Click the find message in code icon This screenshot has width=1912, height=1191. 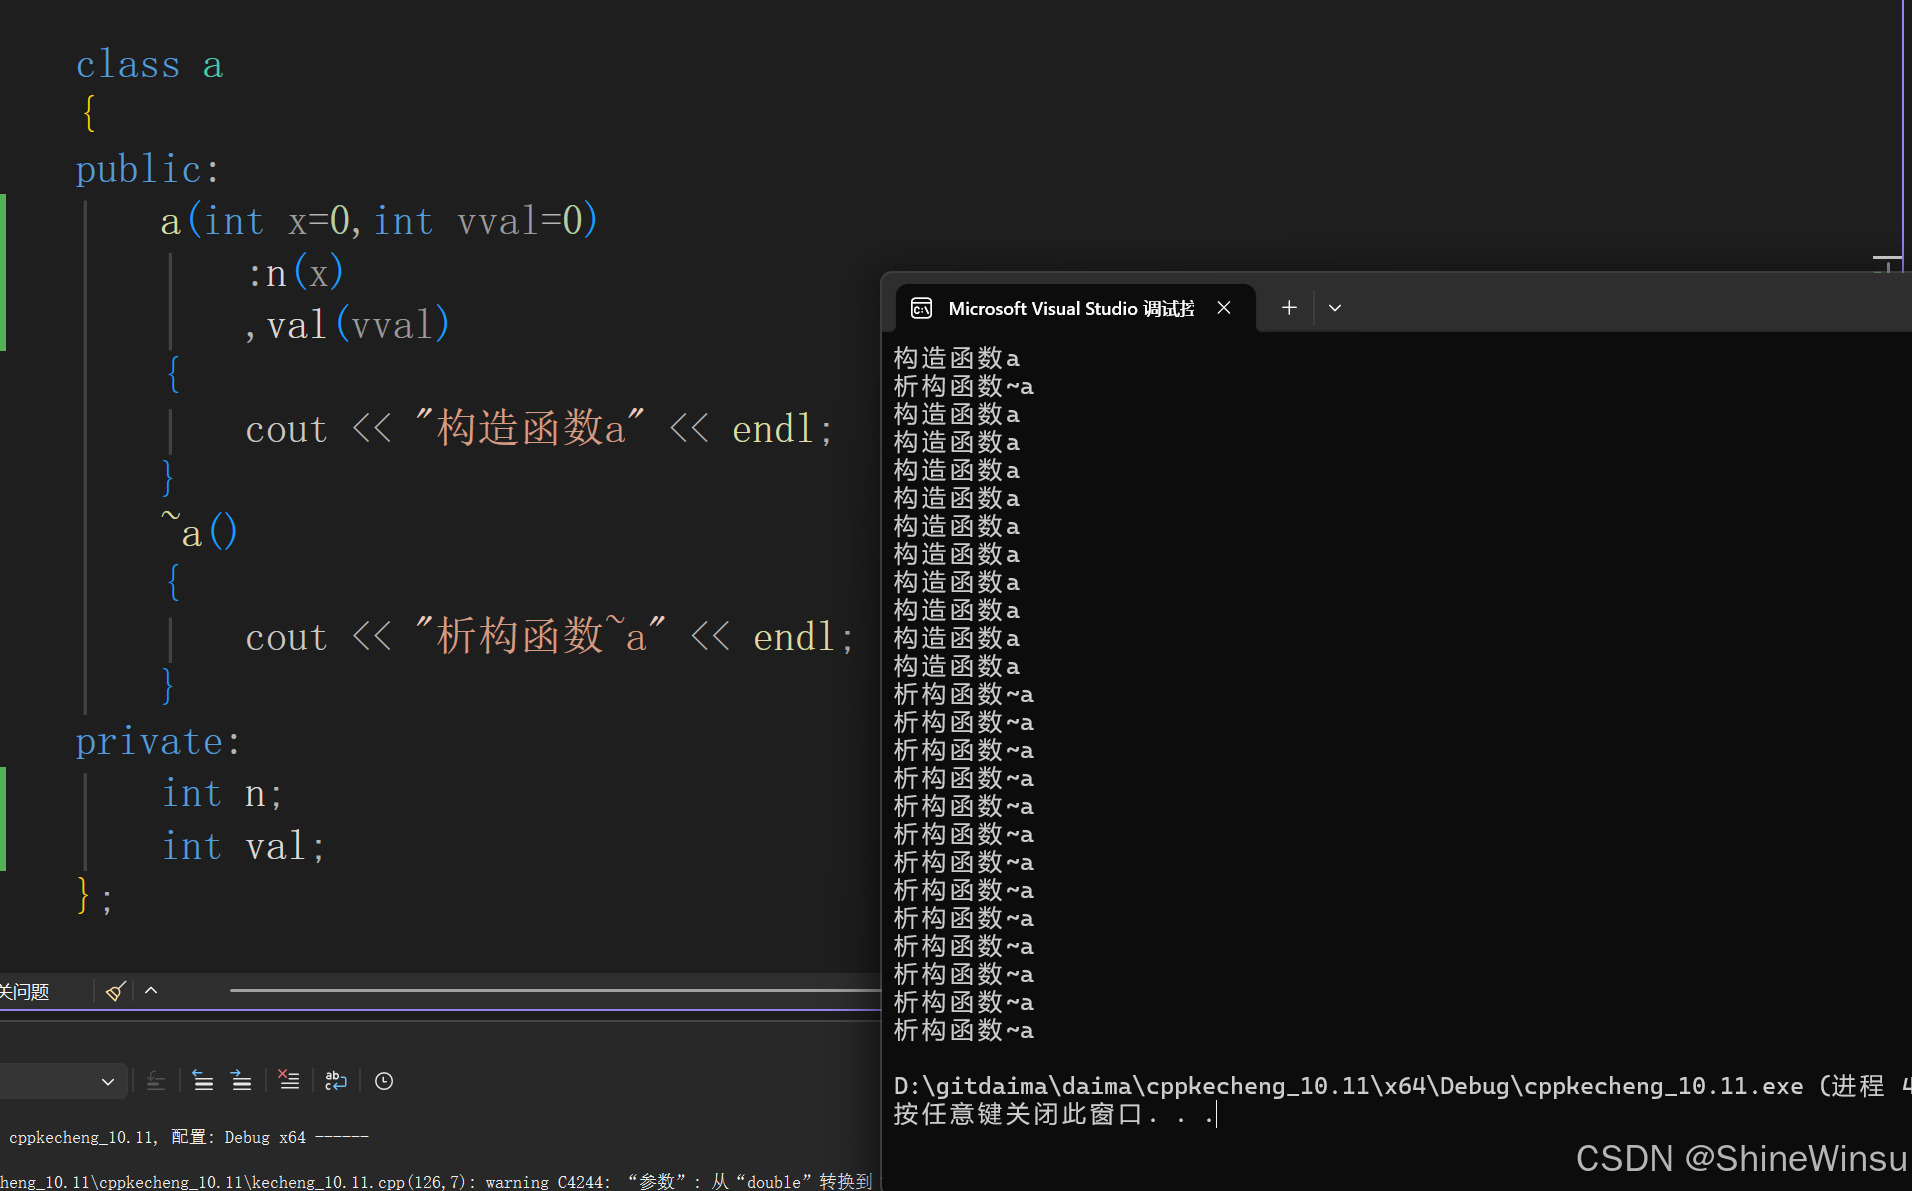click(x=155, y=1081)
